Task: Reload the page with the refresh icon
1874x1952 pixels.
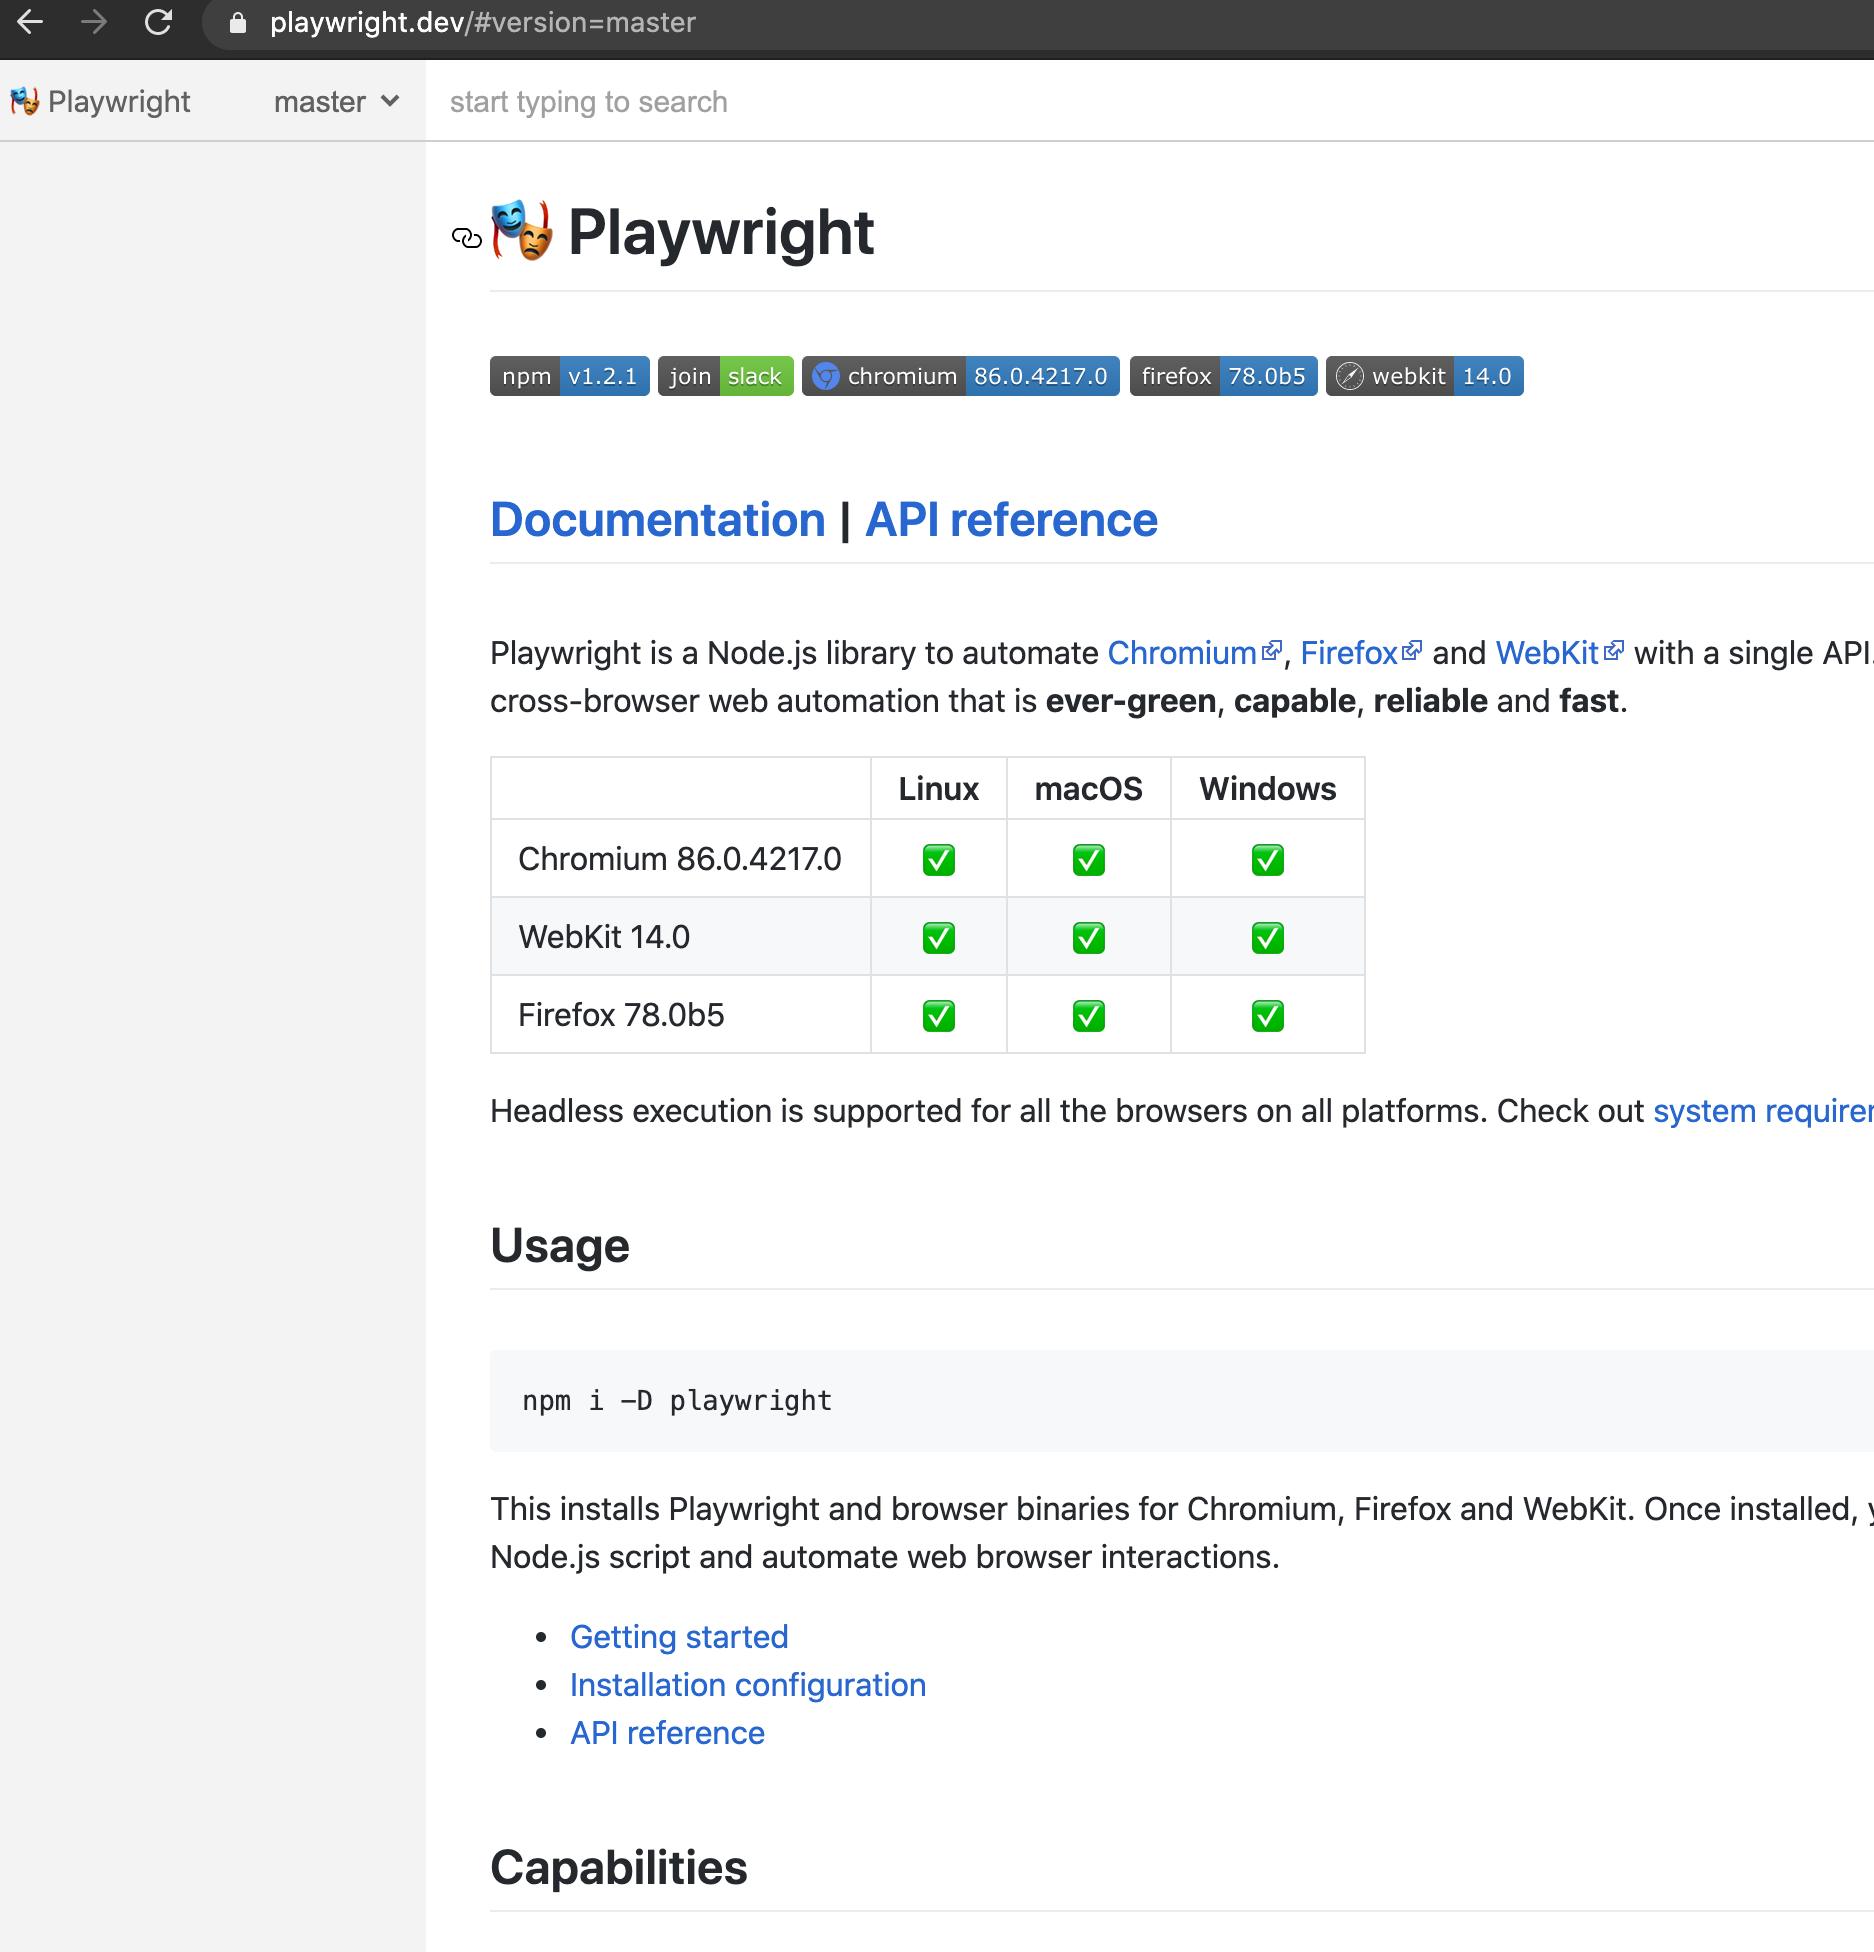Action: pyautogui.click(x=158, y=22)
